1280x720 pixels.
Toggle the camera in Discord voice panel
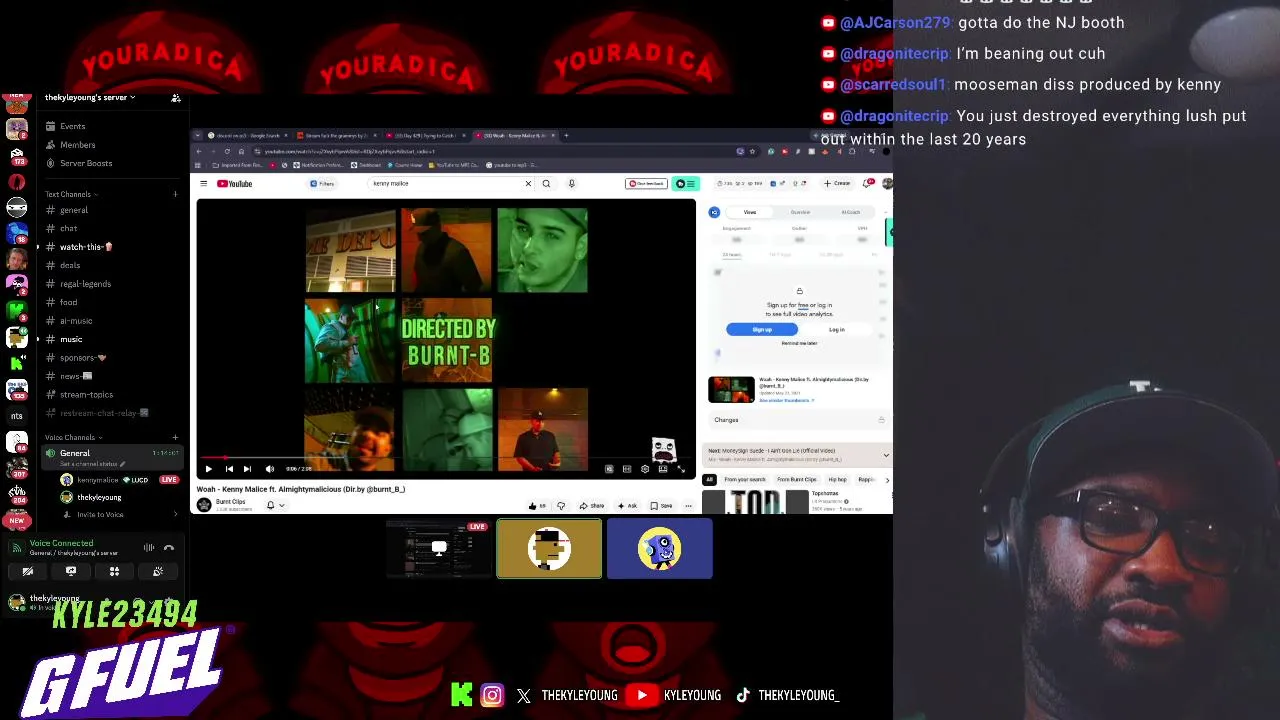28,571
